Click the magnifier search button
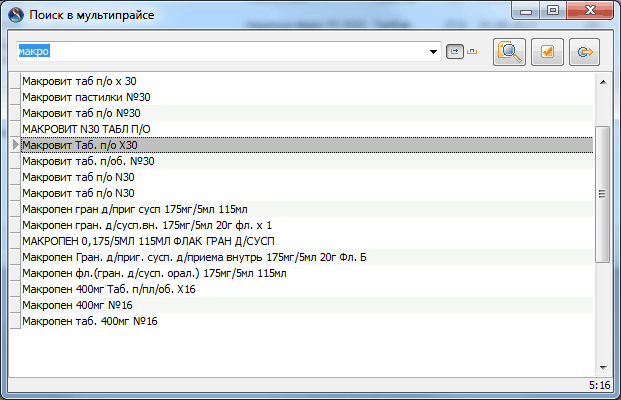This screenshot has height=400, width=621. [509, 52]
